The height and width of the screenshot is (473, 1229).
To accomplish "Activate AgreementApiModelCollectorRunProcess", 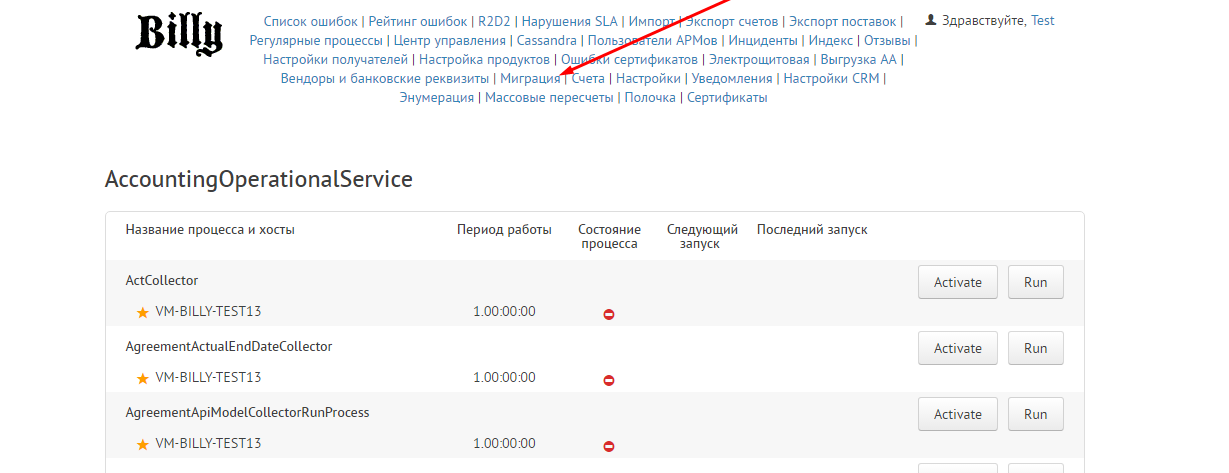I will [958, 414].
